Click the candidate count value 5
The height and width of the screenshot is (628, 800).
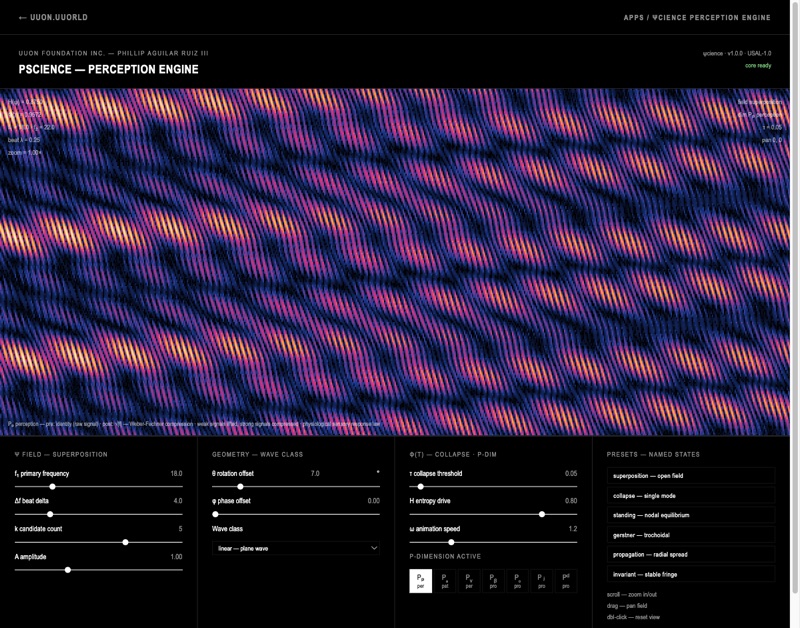coord(180,529)
